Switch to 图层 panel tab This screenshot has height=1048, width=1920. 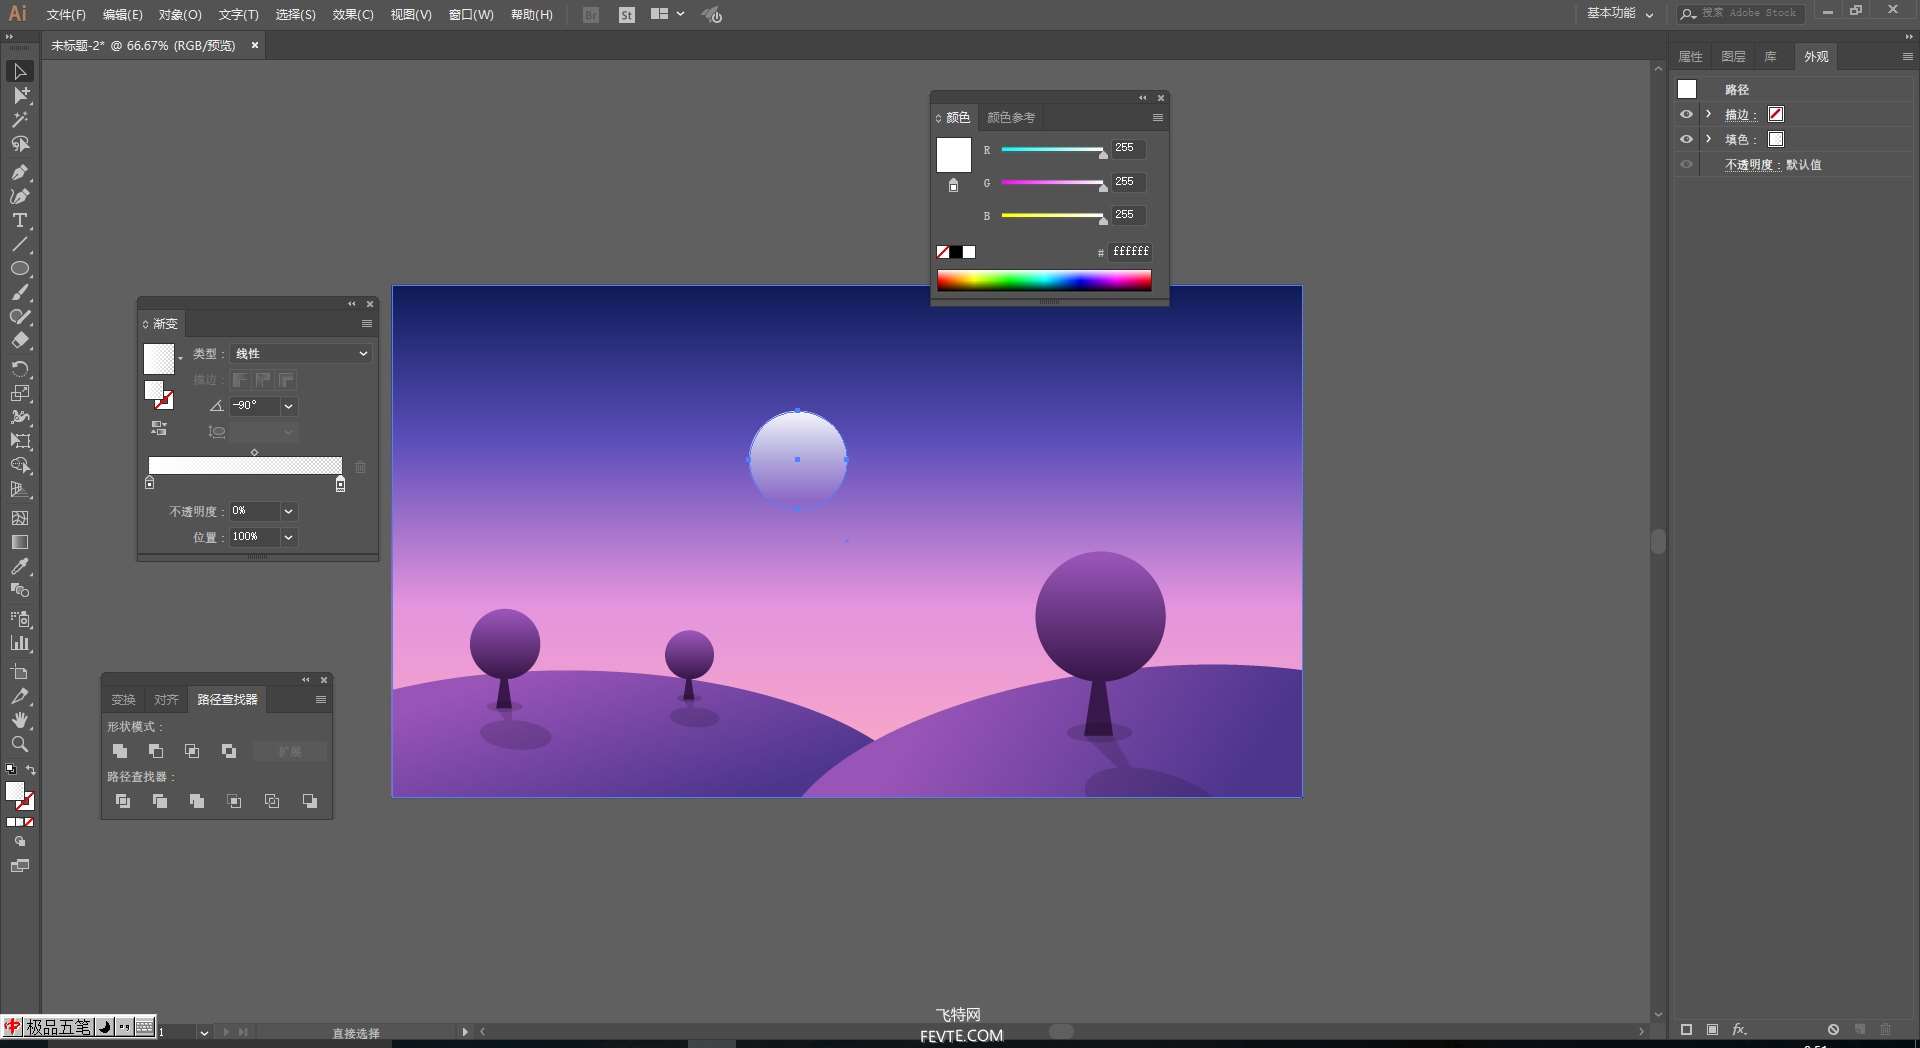click(x=1733, y=57)
